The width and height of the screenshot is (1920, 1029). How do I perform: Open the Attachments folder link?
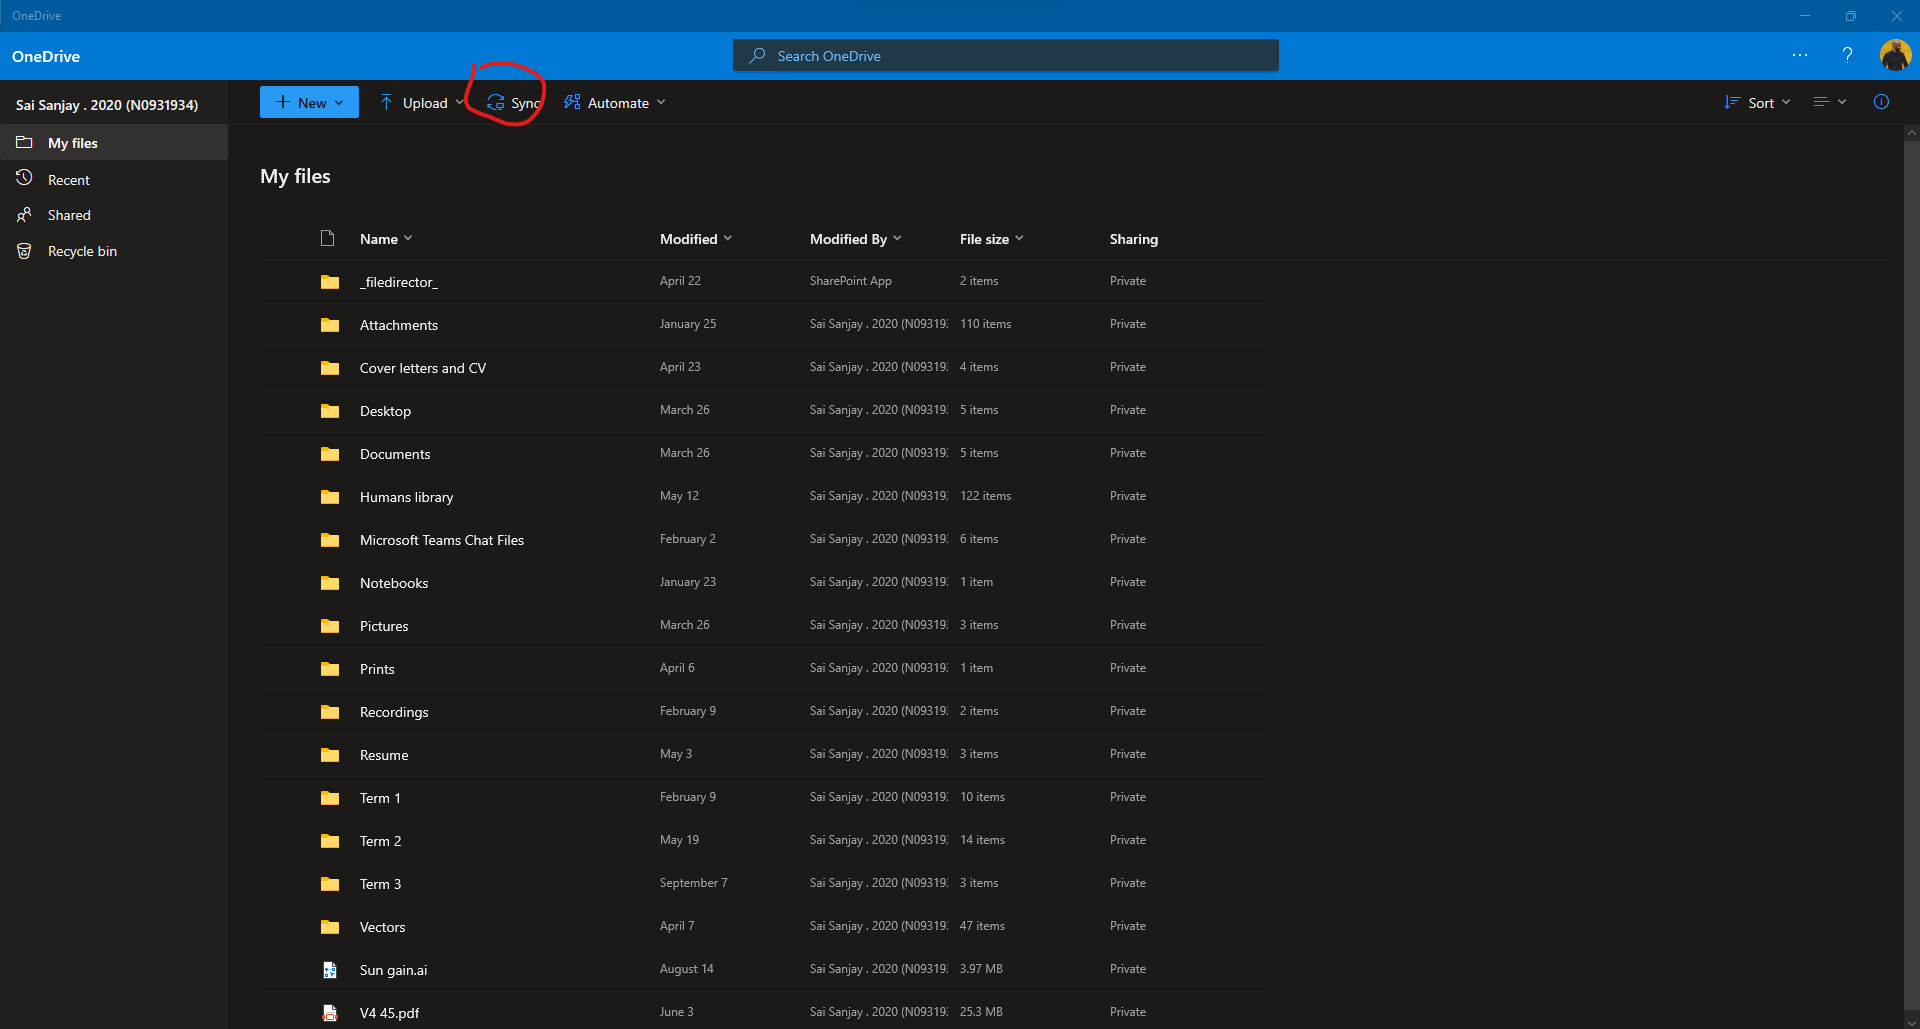pos(399,325)
